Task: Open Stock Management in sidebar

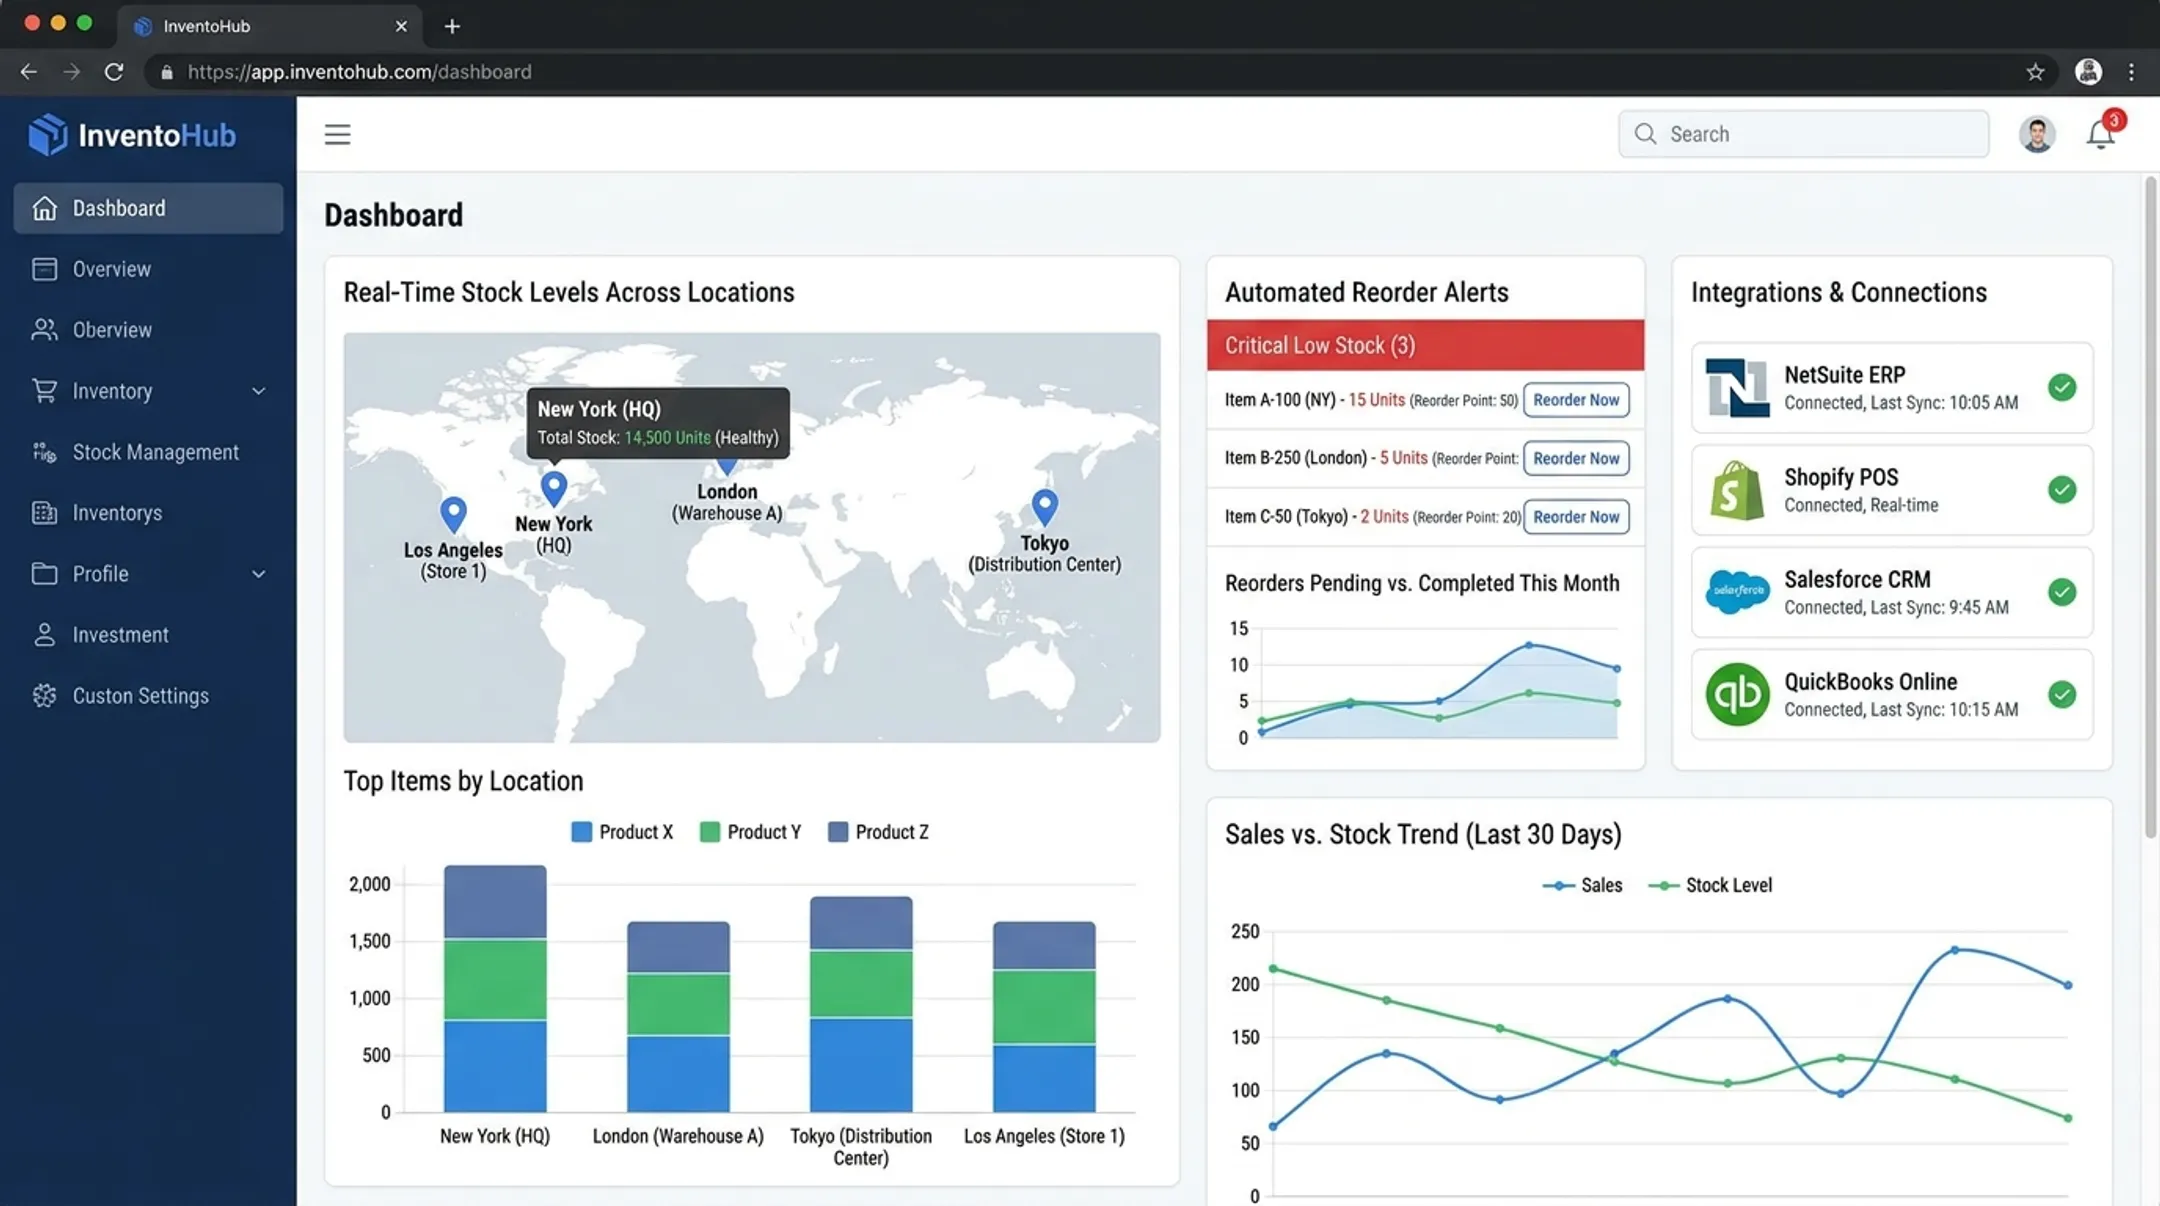Action: [x=148, y=452]
